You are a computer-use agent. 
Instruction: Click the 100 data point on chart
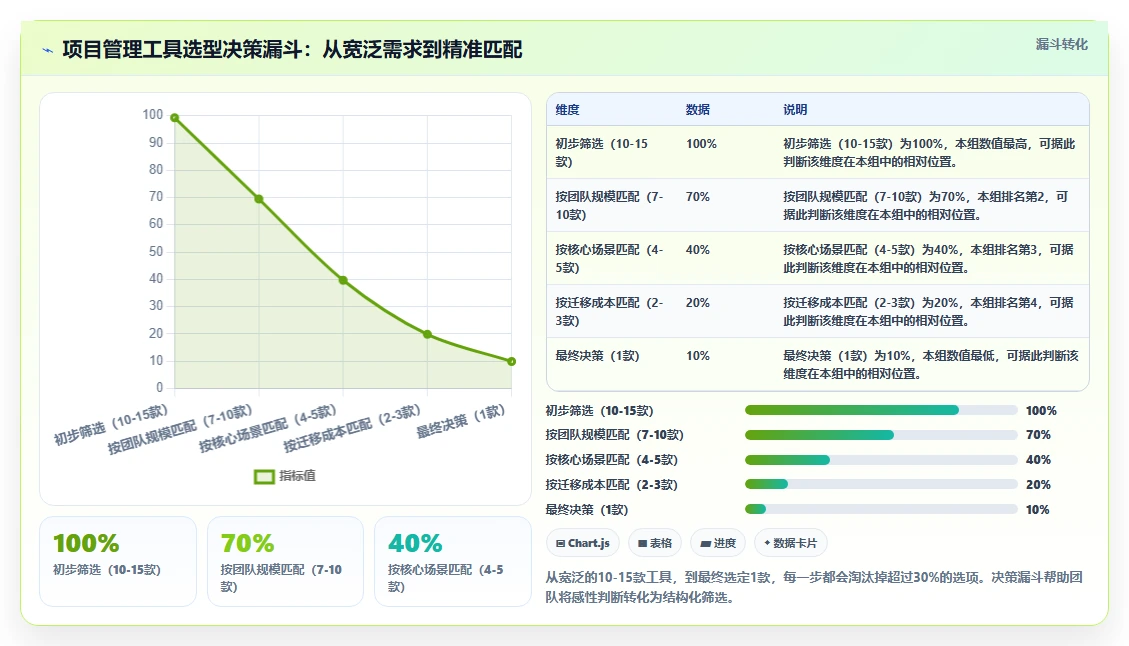pyautogui.click(x=174, y=117)
